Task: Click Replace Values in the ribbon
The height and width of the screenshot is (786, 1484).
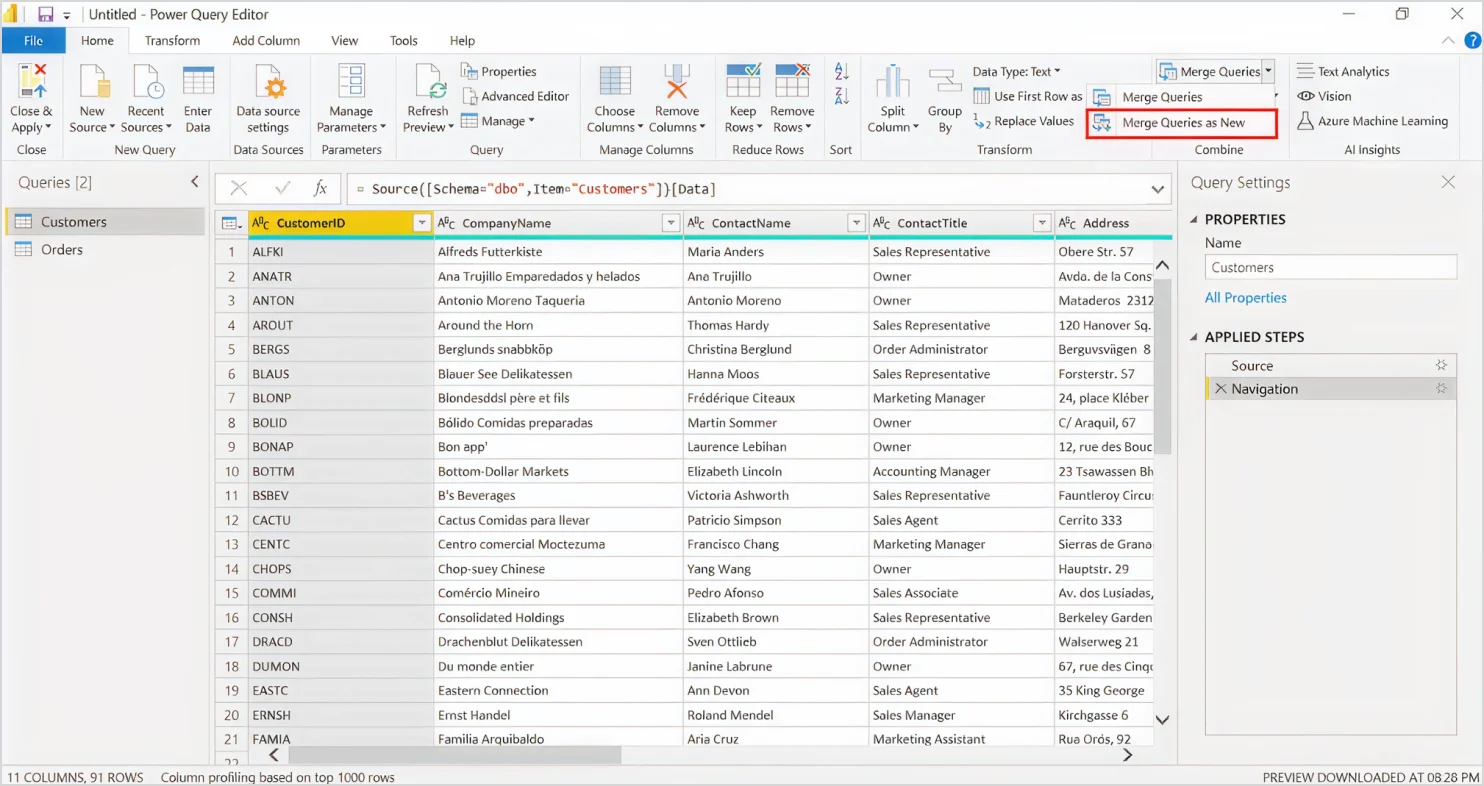Action: pyautogui.click(x=1024, y=121)
